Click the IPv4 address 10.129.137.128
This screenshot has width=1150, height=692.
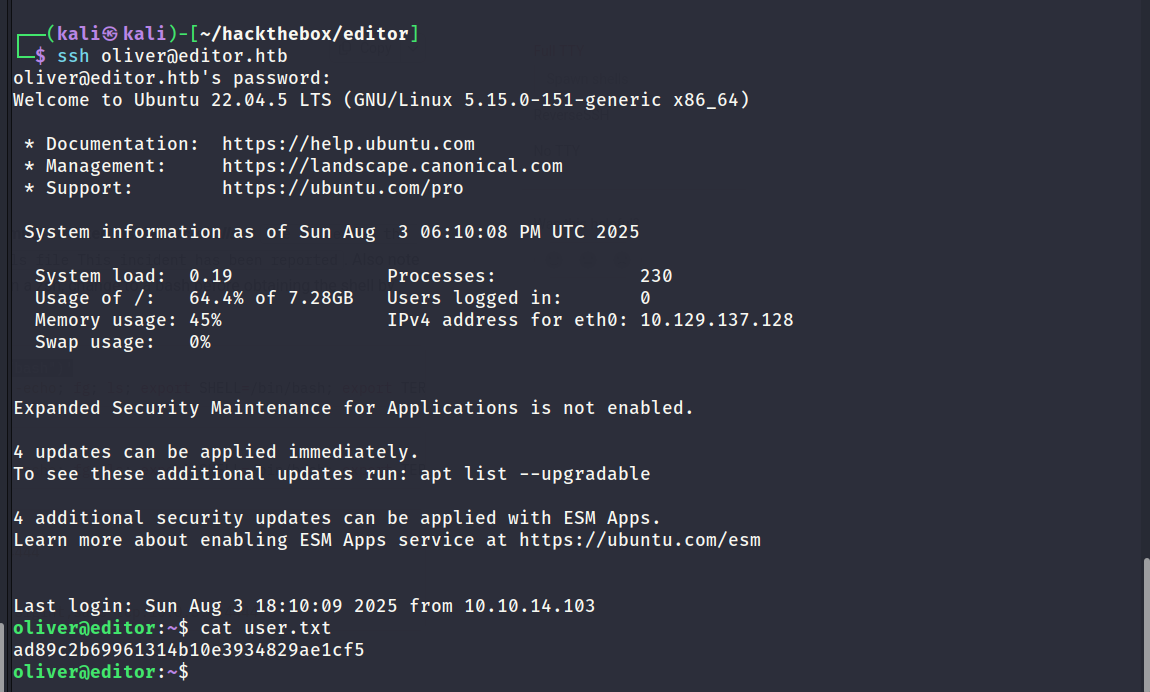click(x=717, y=320)
